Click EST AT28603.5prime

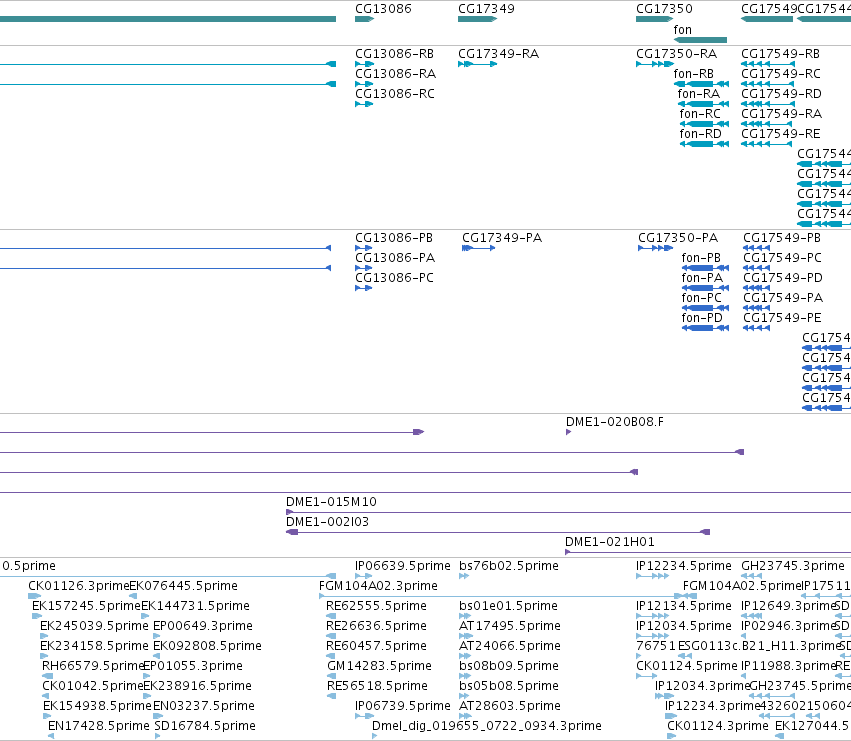tap(510, 706)
